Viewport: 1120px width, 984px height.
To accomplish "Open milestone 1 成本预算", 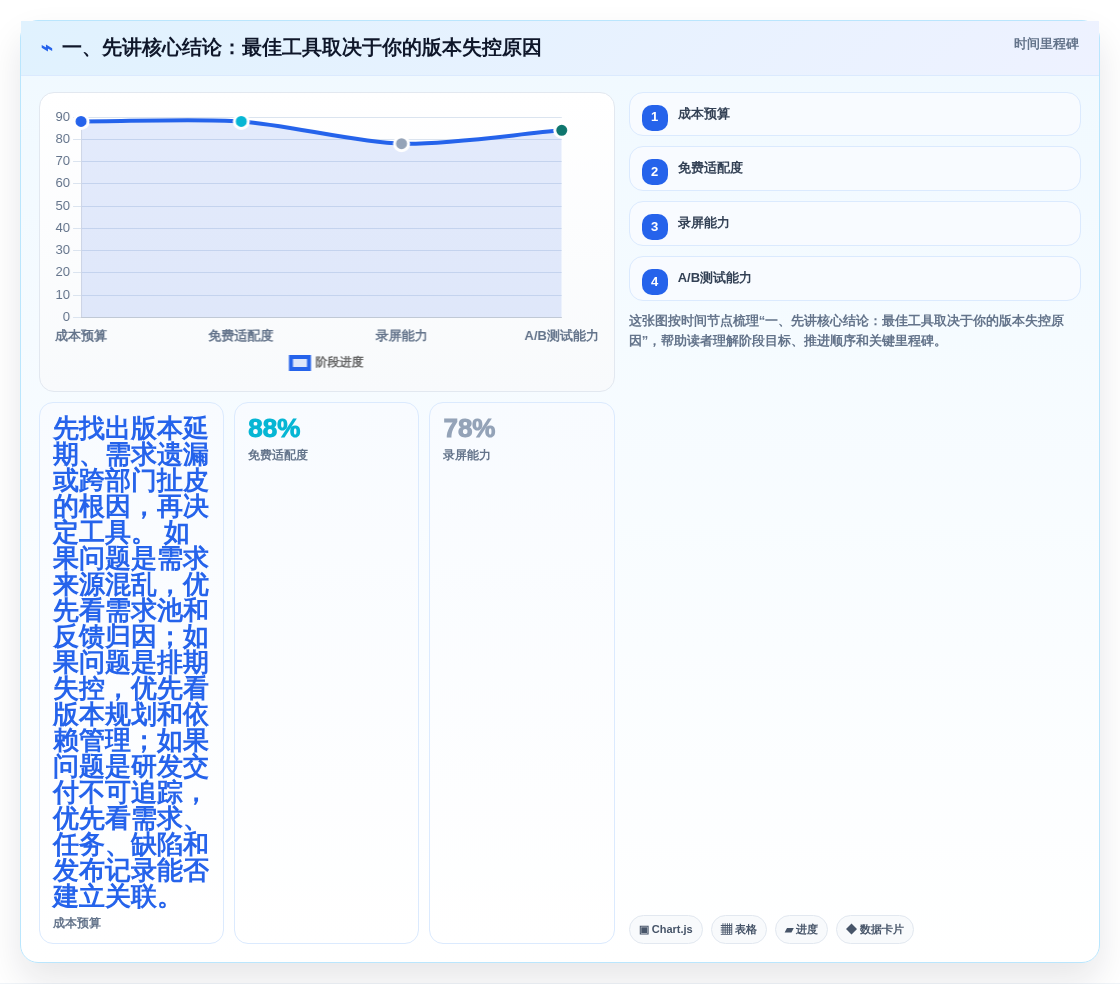I will point(854,114).
